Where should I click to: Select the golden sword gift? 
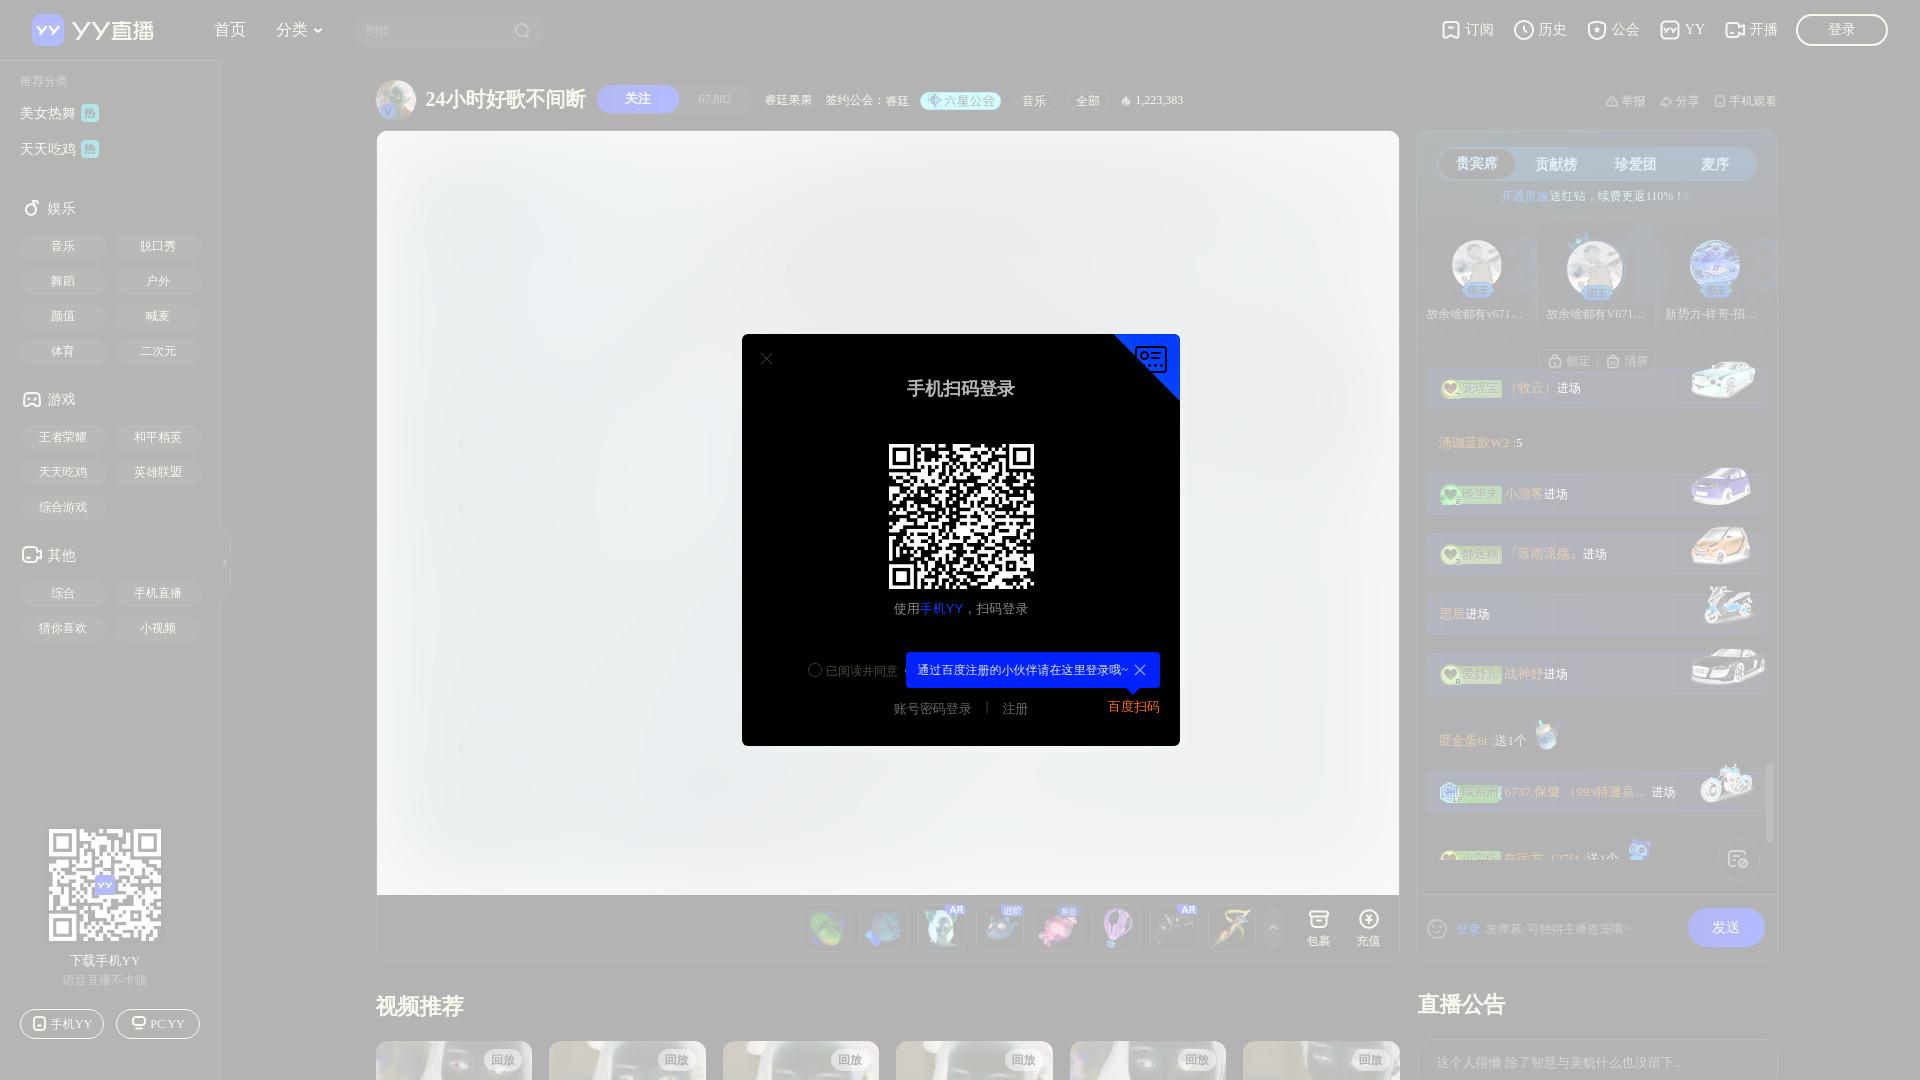point(1231,928)
